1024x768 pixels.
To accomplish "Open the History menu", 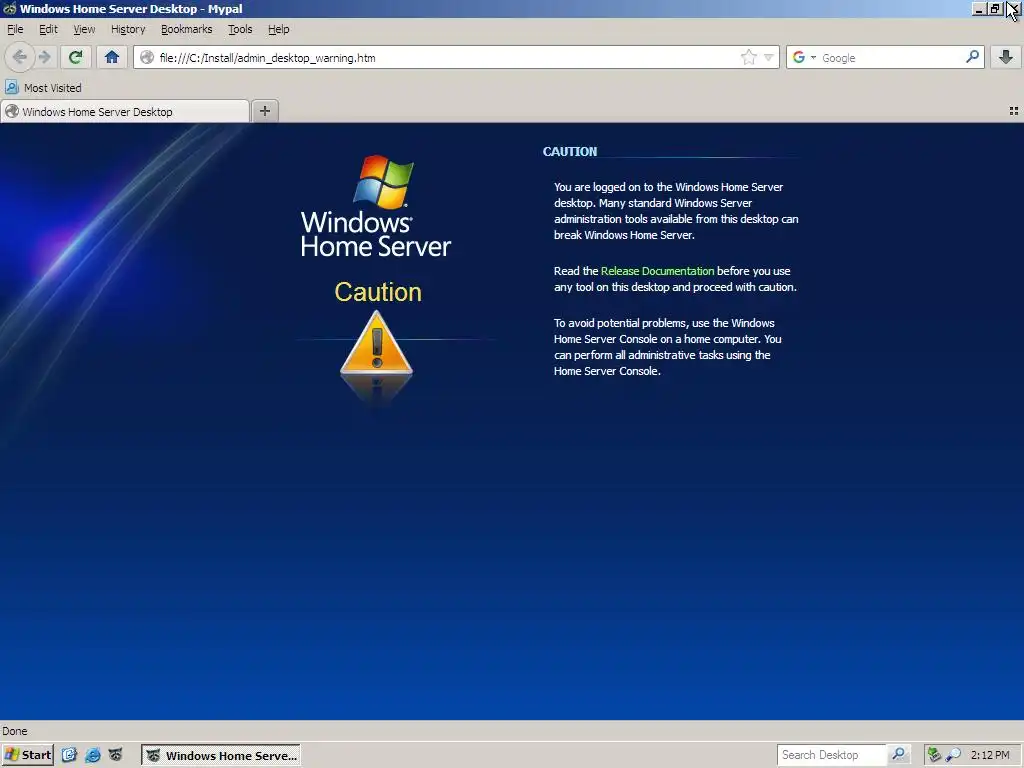I will (128, 29).
